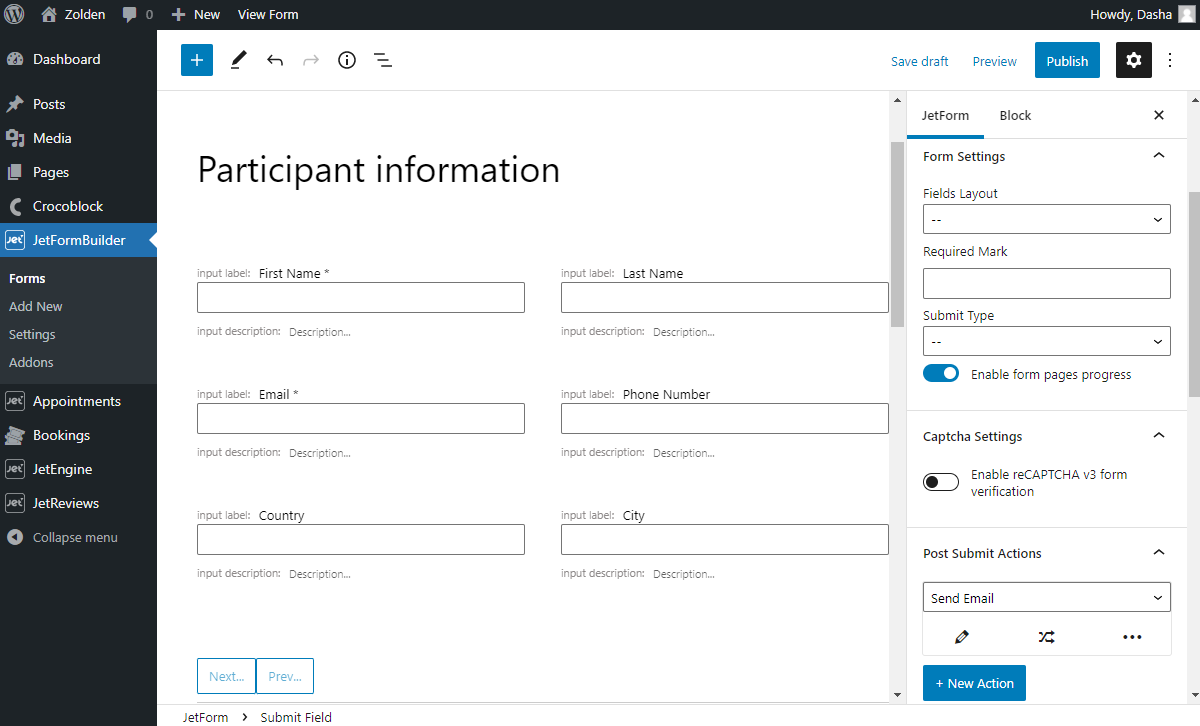Open JetEngine in the admin sidebar
The image size is (1200, 726).
pos(62,469)
